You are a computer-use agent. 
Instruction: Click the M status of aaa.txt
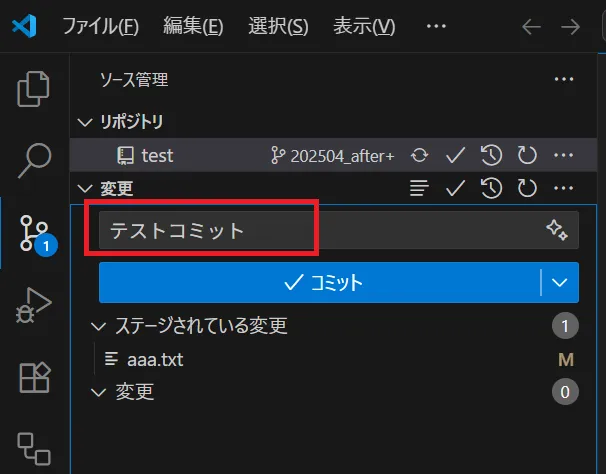566,360
